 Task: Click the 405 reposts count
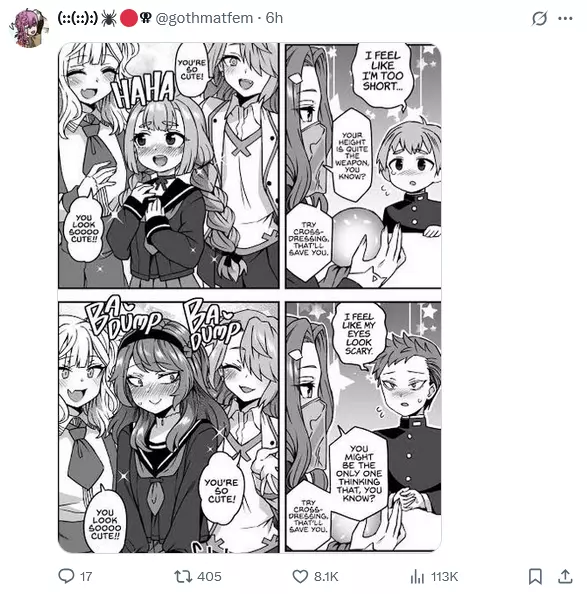click(209, 577)
